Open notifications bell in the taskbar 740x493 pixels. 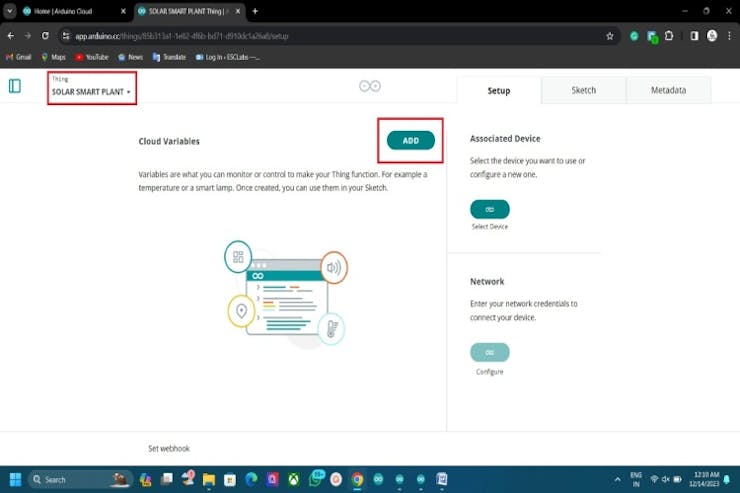(727, 480)
